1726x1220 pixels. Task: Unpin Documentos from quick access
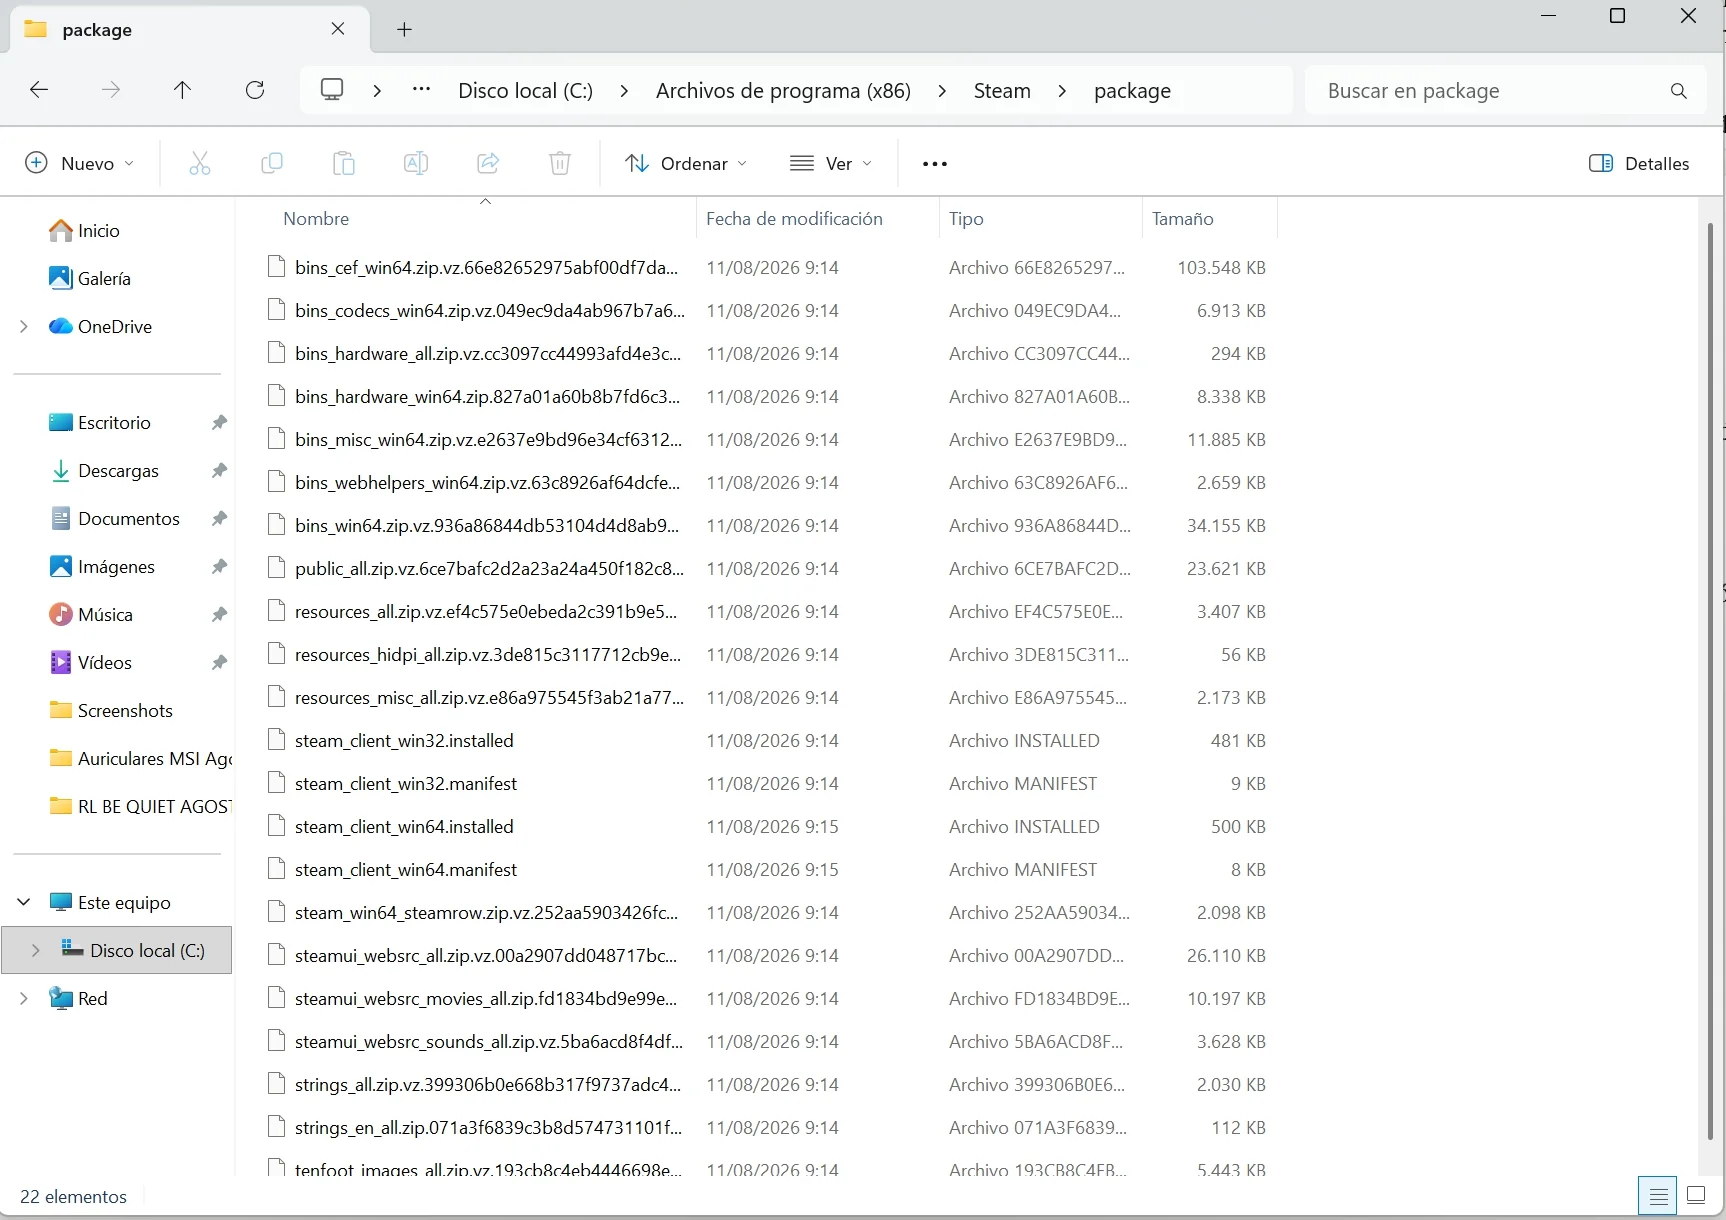[x=219, y=518]
